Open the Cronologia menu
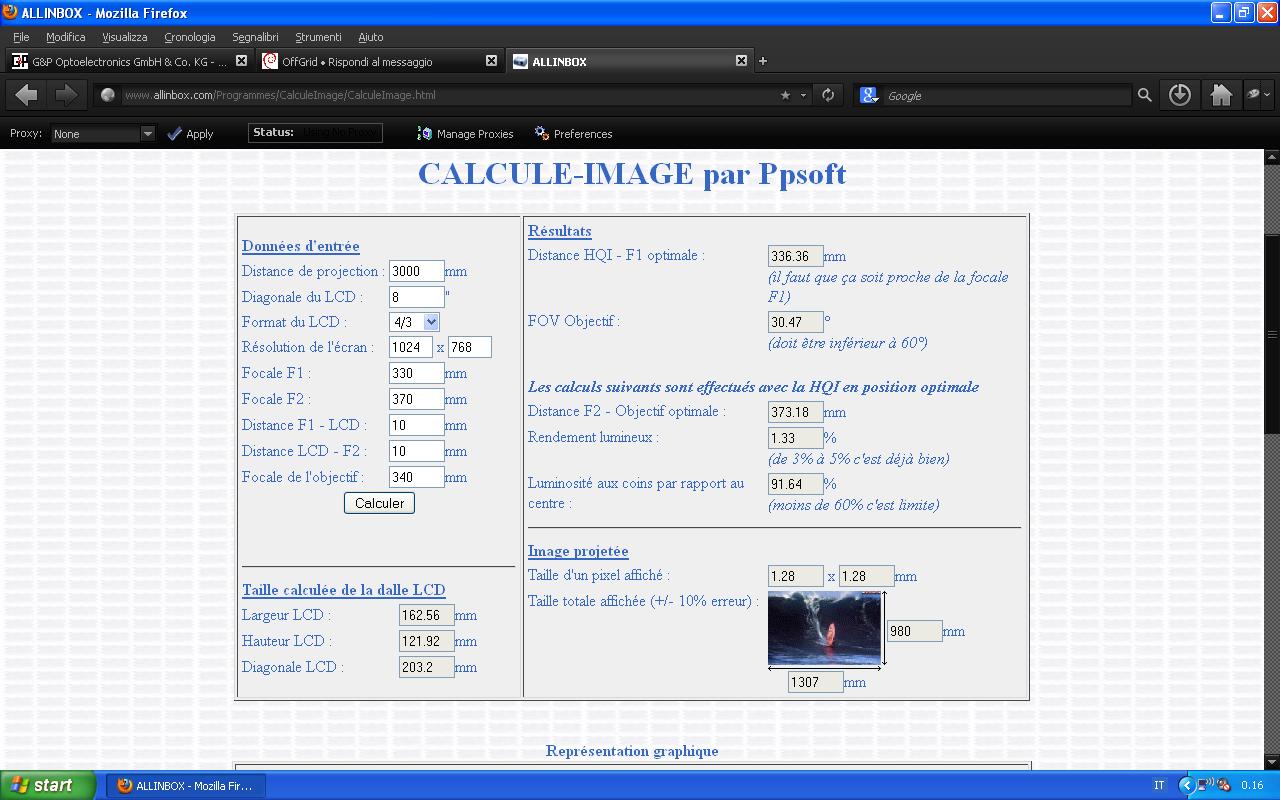The width and height of the screenshot is (1280, 800). click(190, 37)
